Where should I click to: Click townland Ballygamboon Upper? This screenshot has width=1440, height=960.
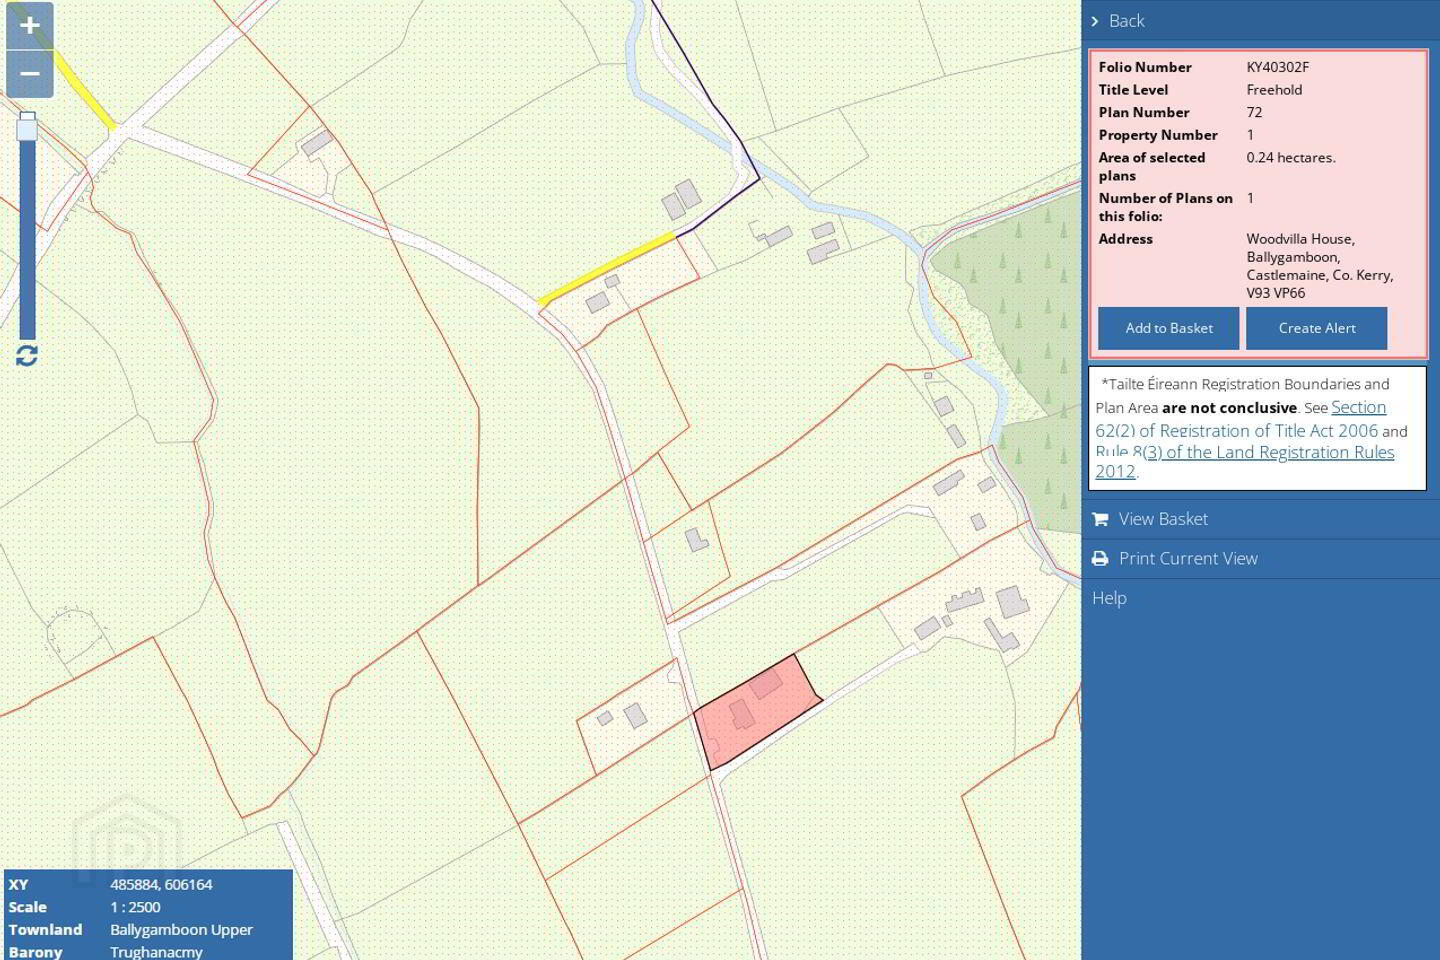pos(181,930)
